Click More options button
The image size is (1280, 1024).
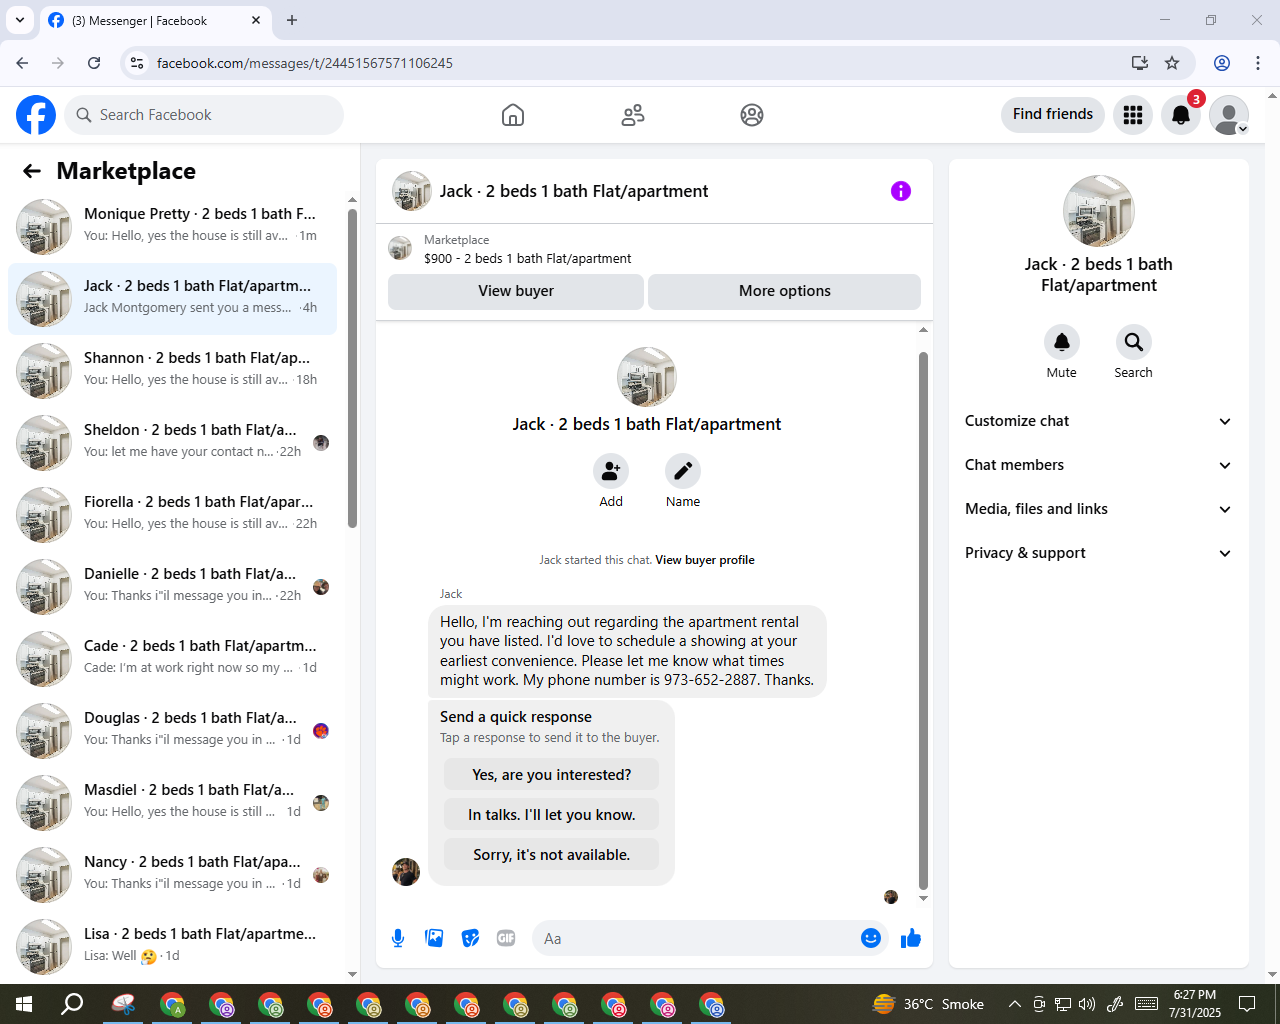point(785,291)
